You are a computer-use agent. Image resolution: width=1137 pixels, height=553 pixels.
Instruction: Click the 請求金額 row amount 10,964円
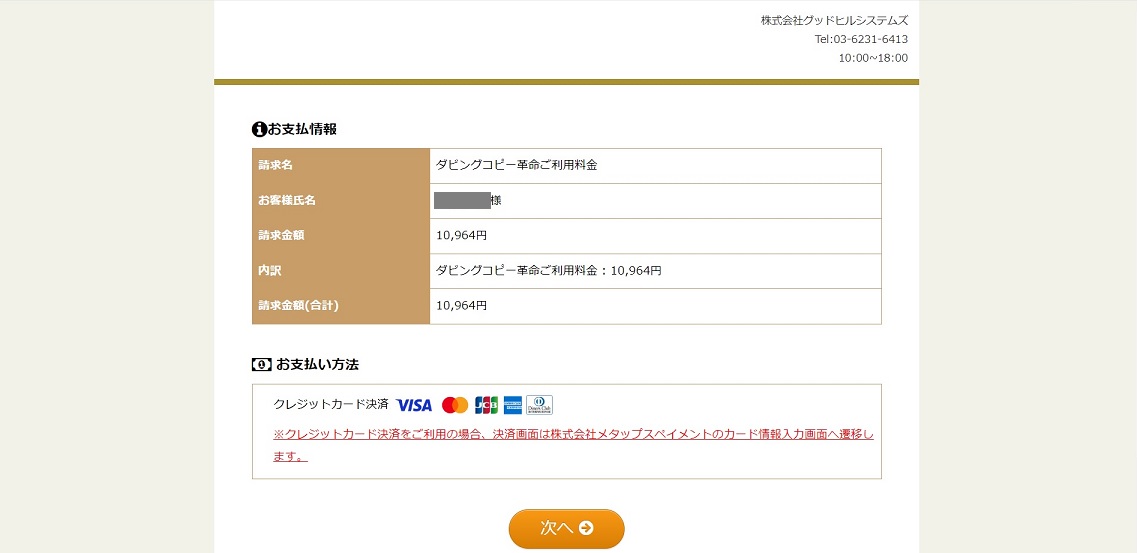461,236
